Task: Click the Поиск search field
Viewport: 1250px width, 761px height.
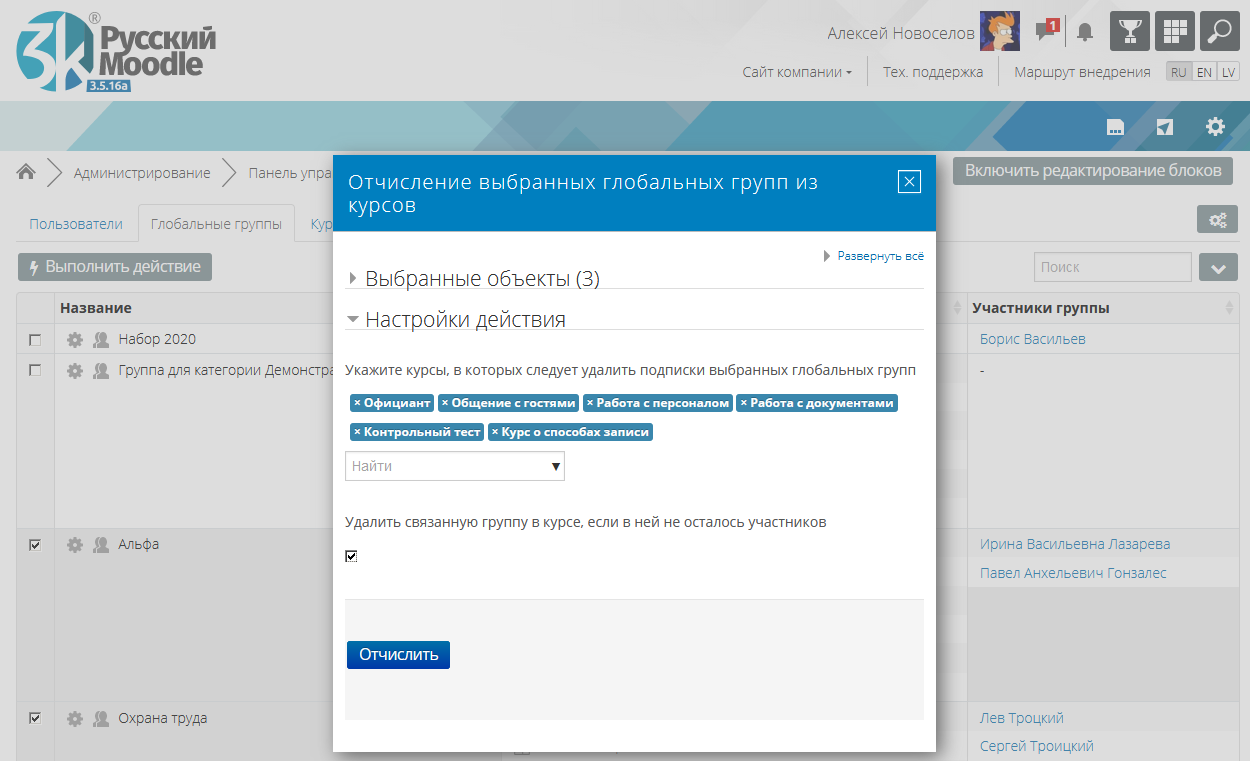Action: [1112, 267]
